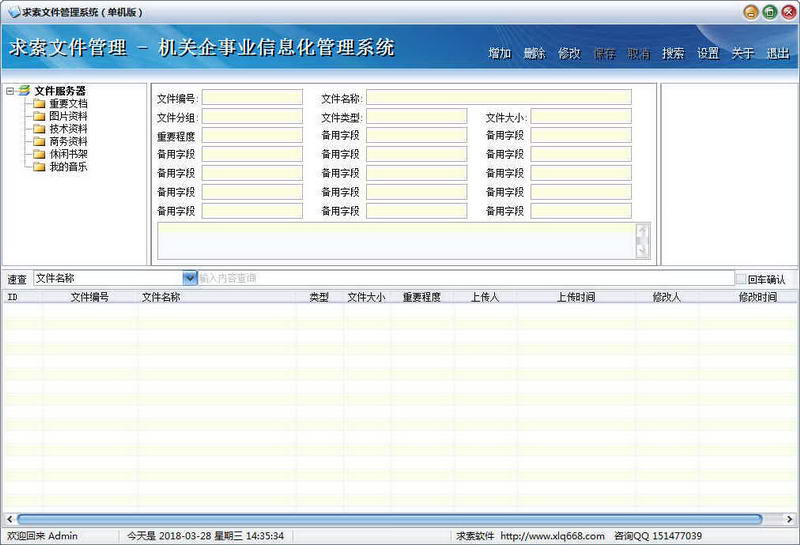
Task: Click the 取消 (Cancel) toolbar button
Action: (x=639, y=53)
